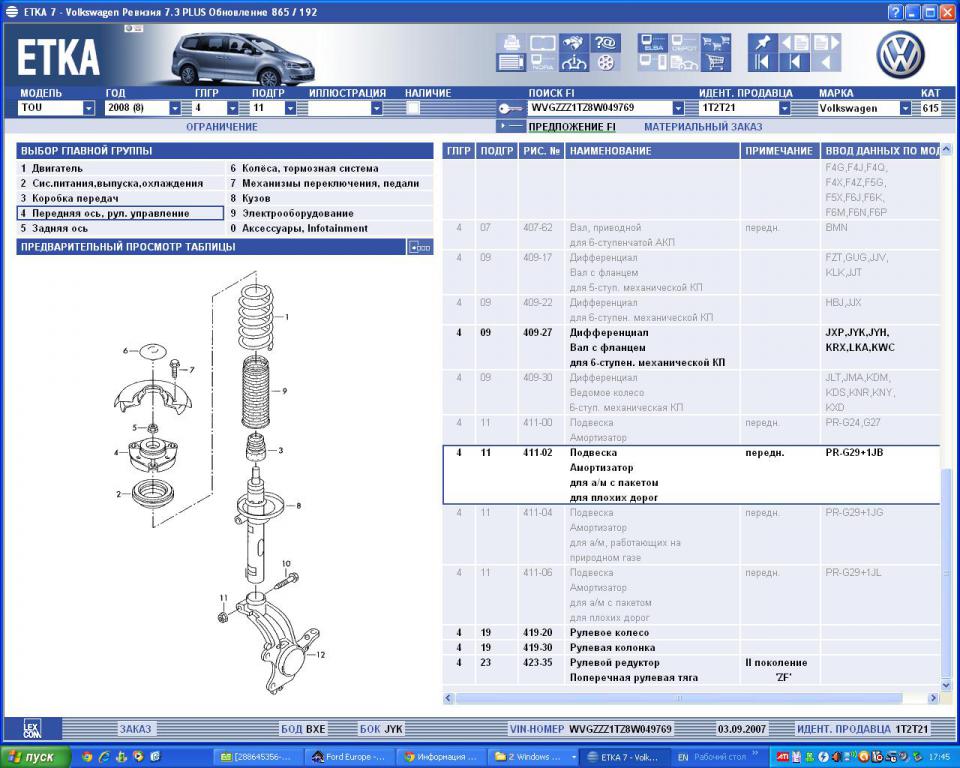
Task: Go to previous page document icon
Action: [x=794, y=43]
